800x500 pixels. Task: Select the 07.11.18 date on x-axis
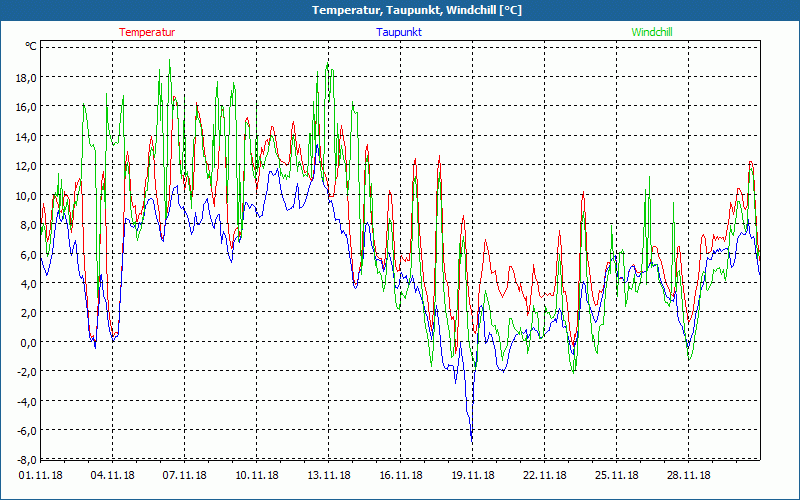pyautogui.click(x=185, y=476)
